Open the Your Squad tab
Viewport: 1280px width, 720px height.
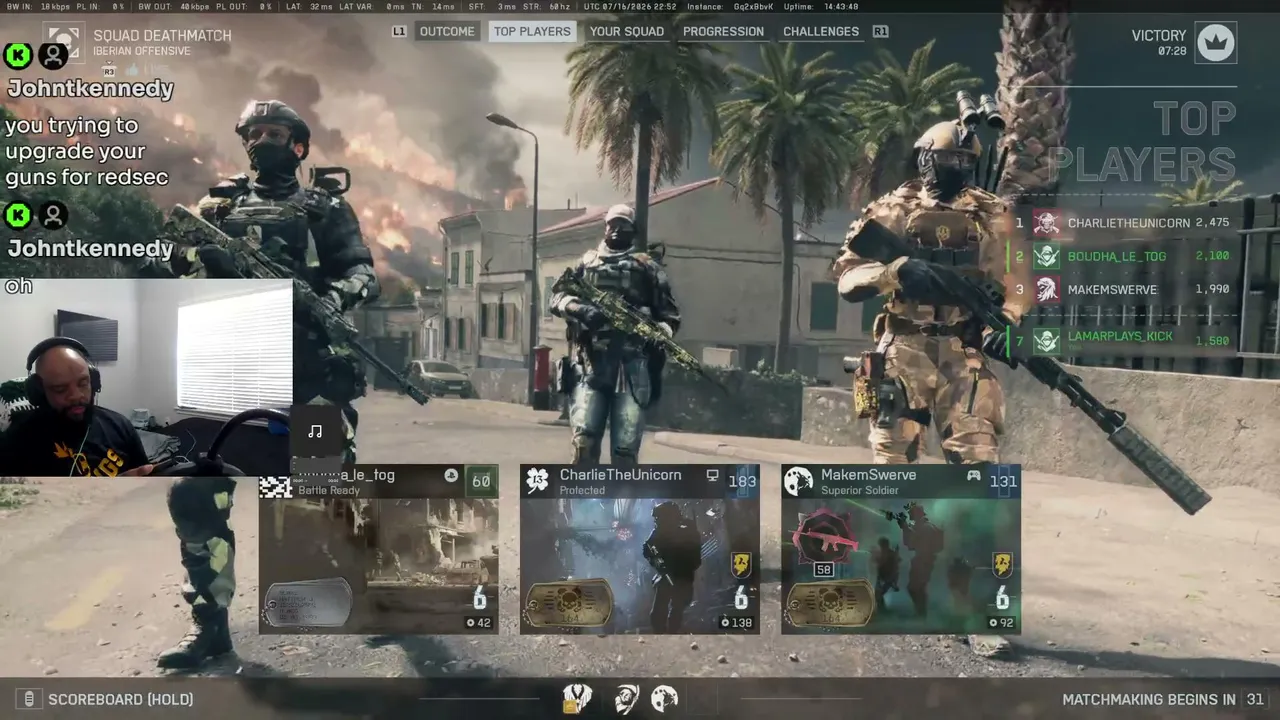(627, 31)
